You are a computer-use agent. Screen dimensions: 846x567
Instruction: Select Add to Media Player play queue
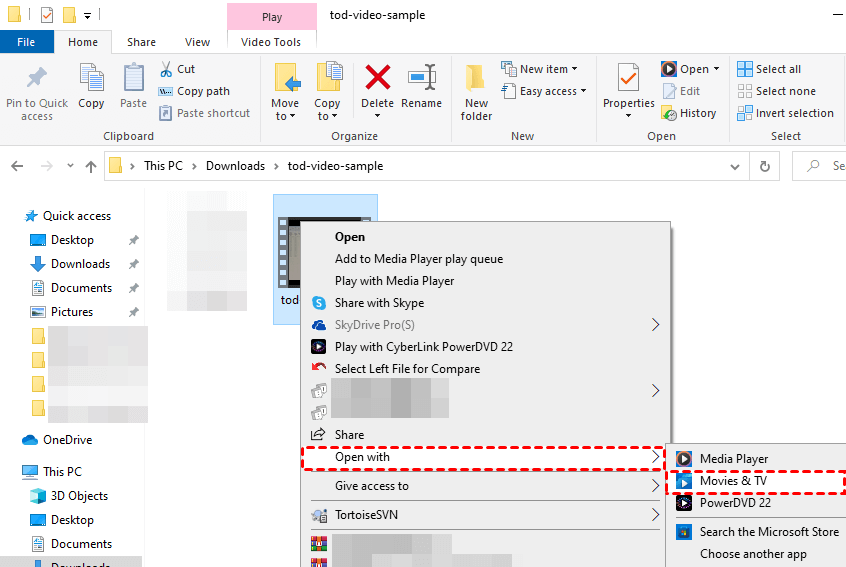tap(419, 259)
